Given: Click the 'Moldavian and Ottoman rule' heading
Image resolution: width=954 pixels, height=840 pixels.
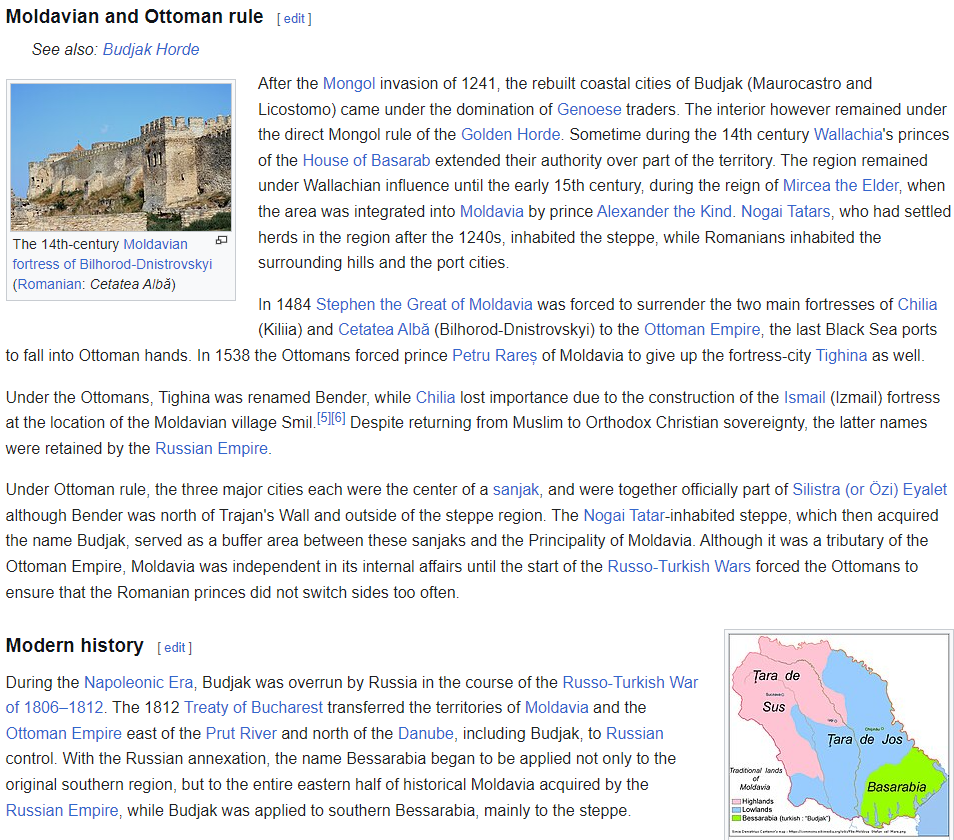Looking at the screenshot, I should click(134, 16).
